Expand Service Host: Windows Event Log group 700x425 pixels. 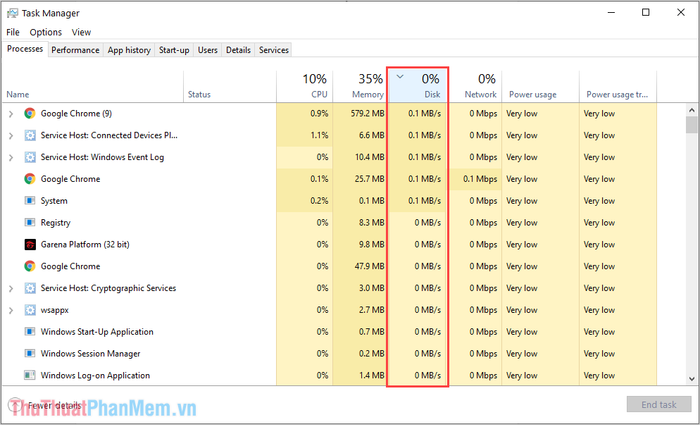(11, 158)
